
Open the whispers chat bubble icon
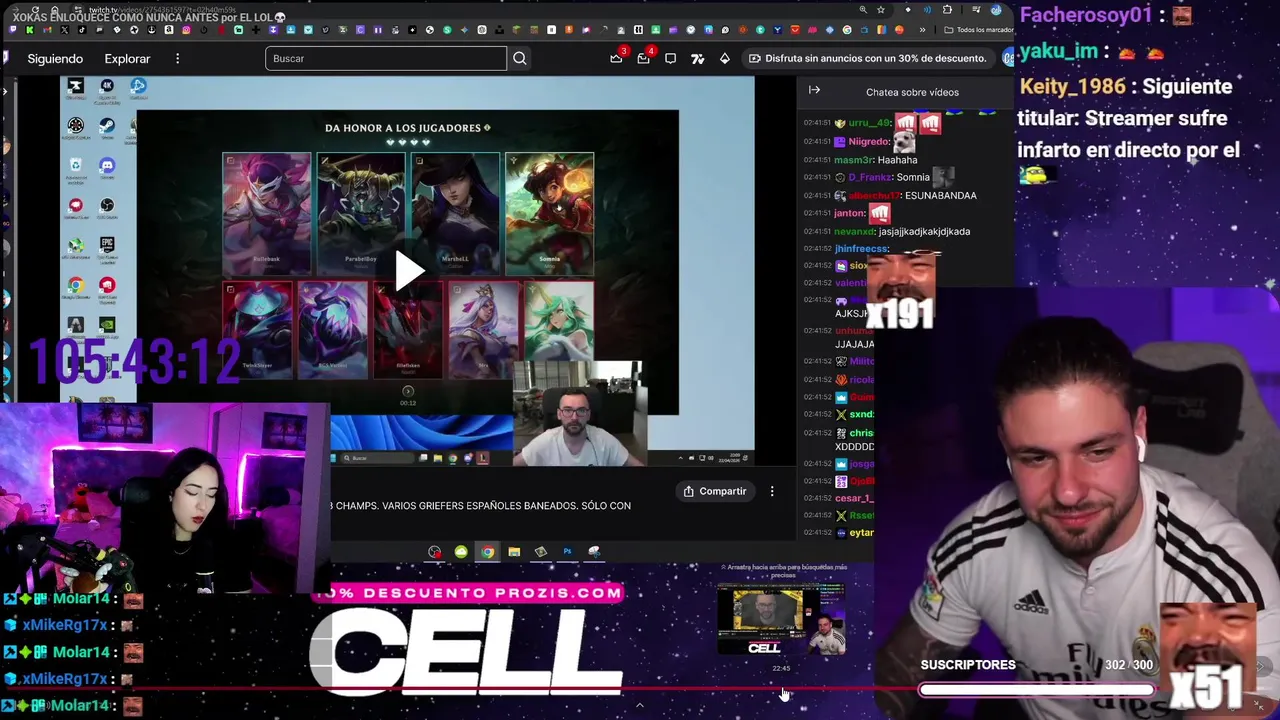tap(670, 58)
